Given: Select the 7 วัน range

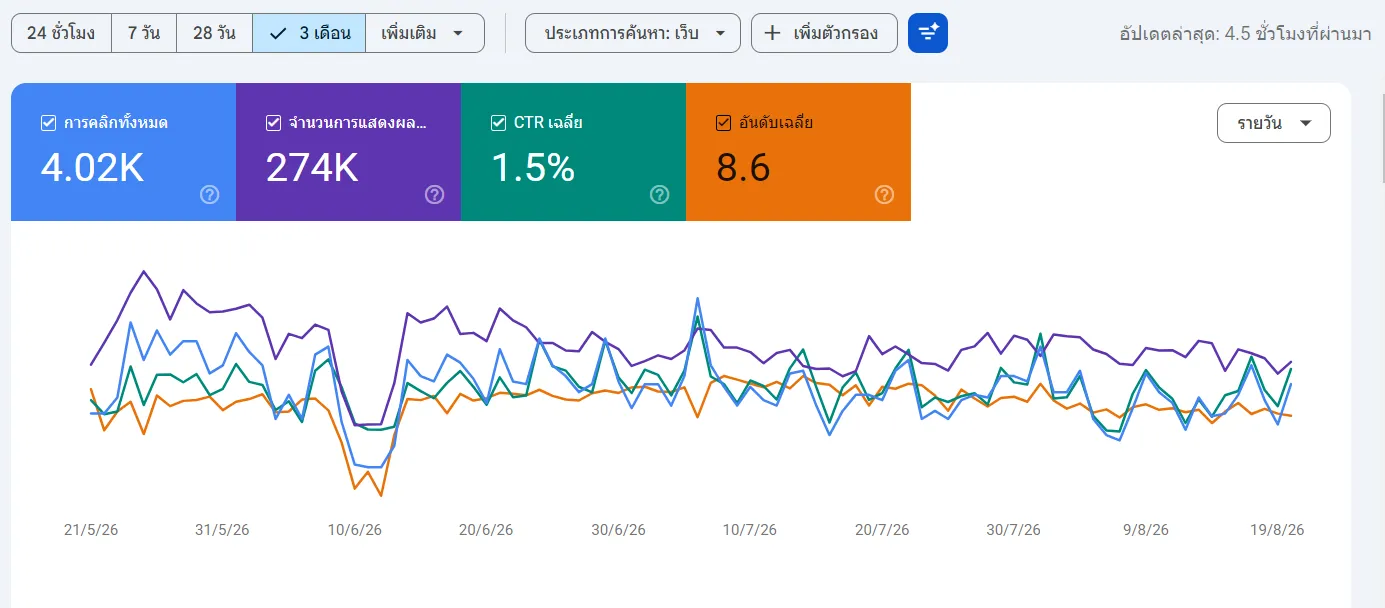Looking at the screenshot, I should pyautogui.click(x=144, y=33).
